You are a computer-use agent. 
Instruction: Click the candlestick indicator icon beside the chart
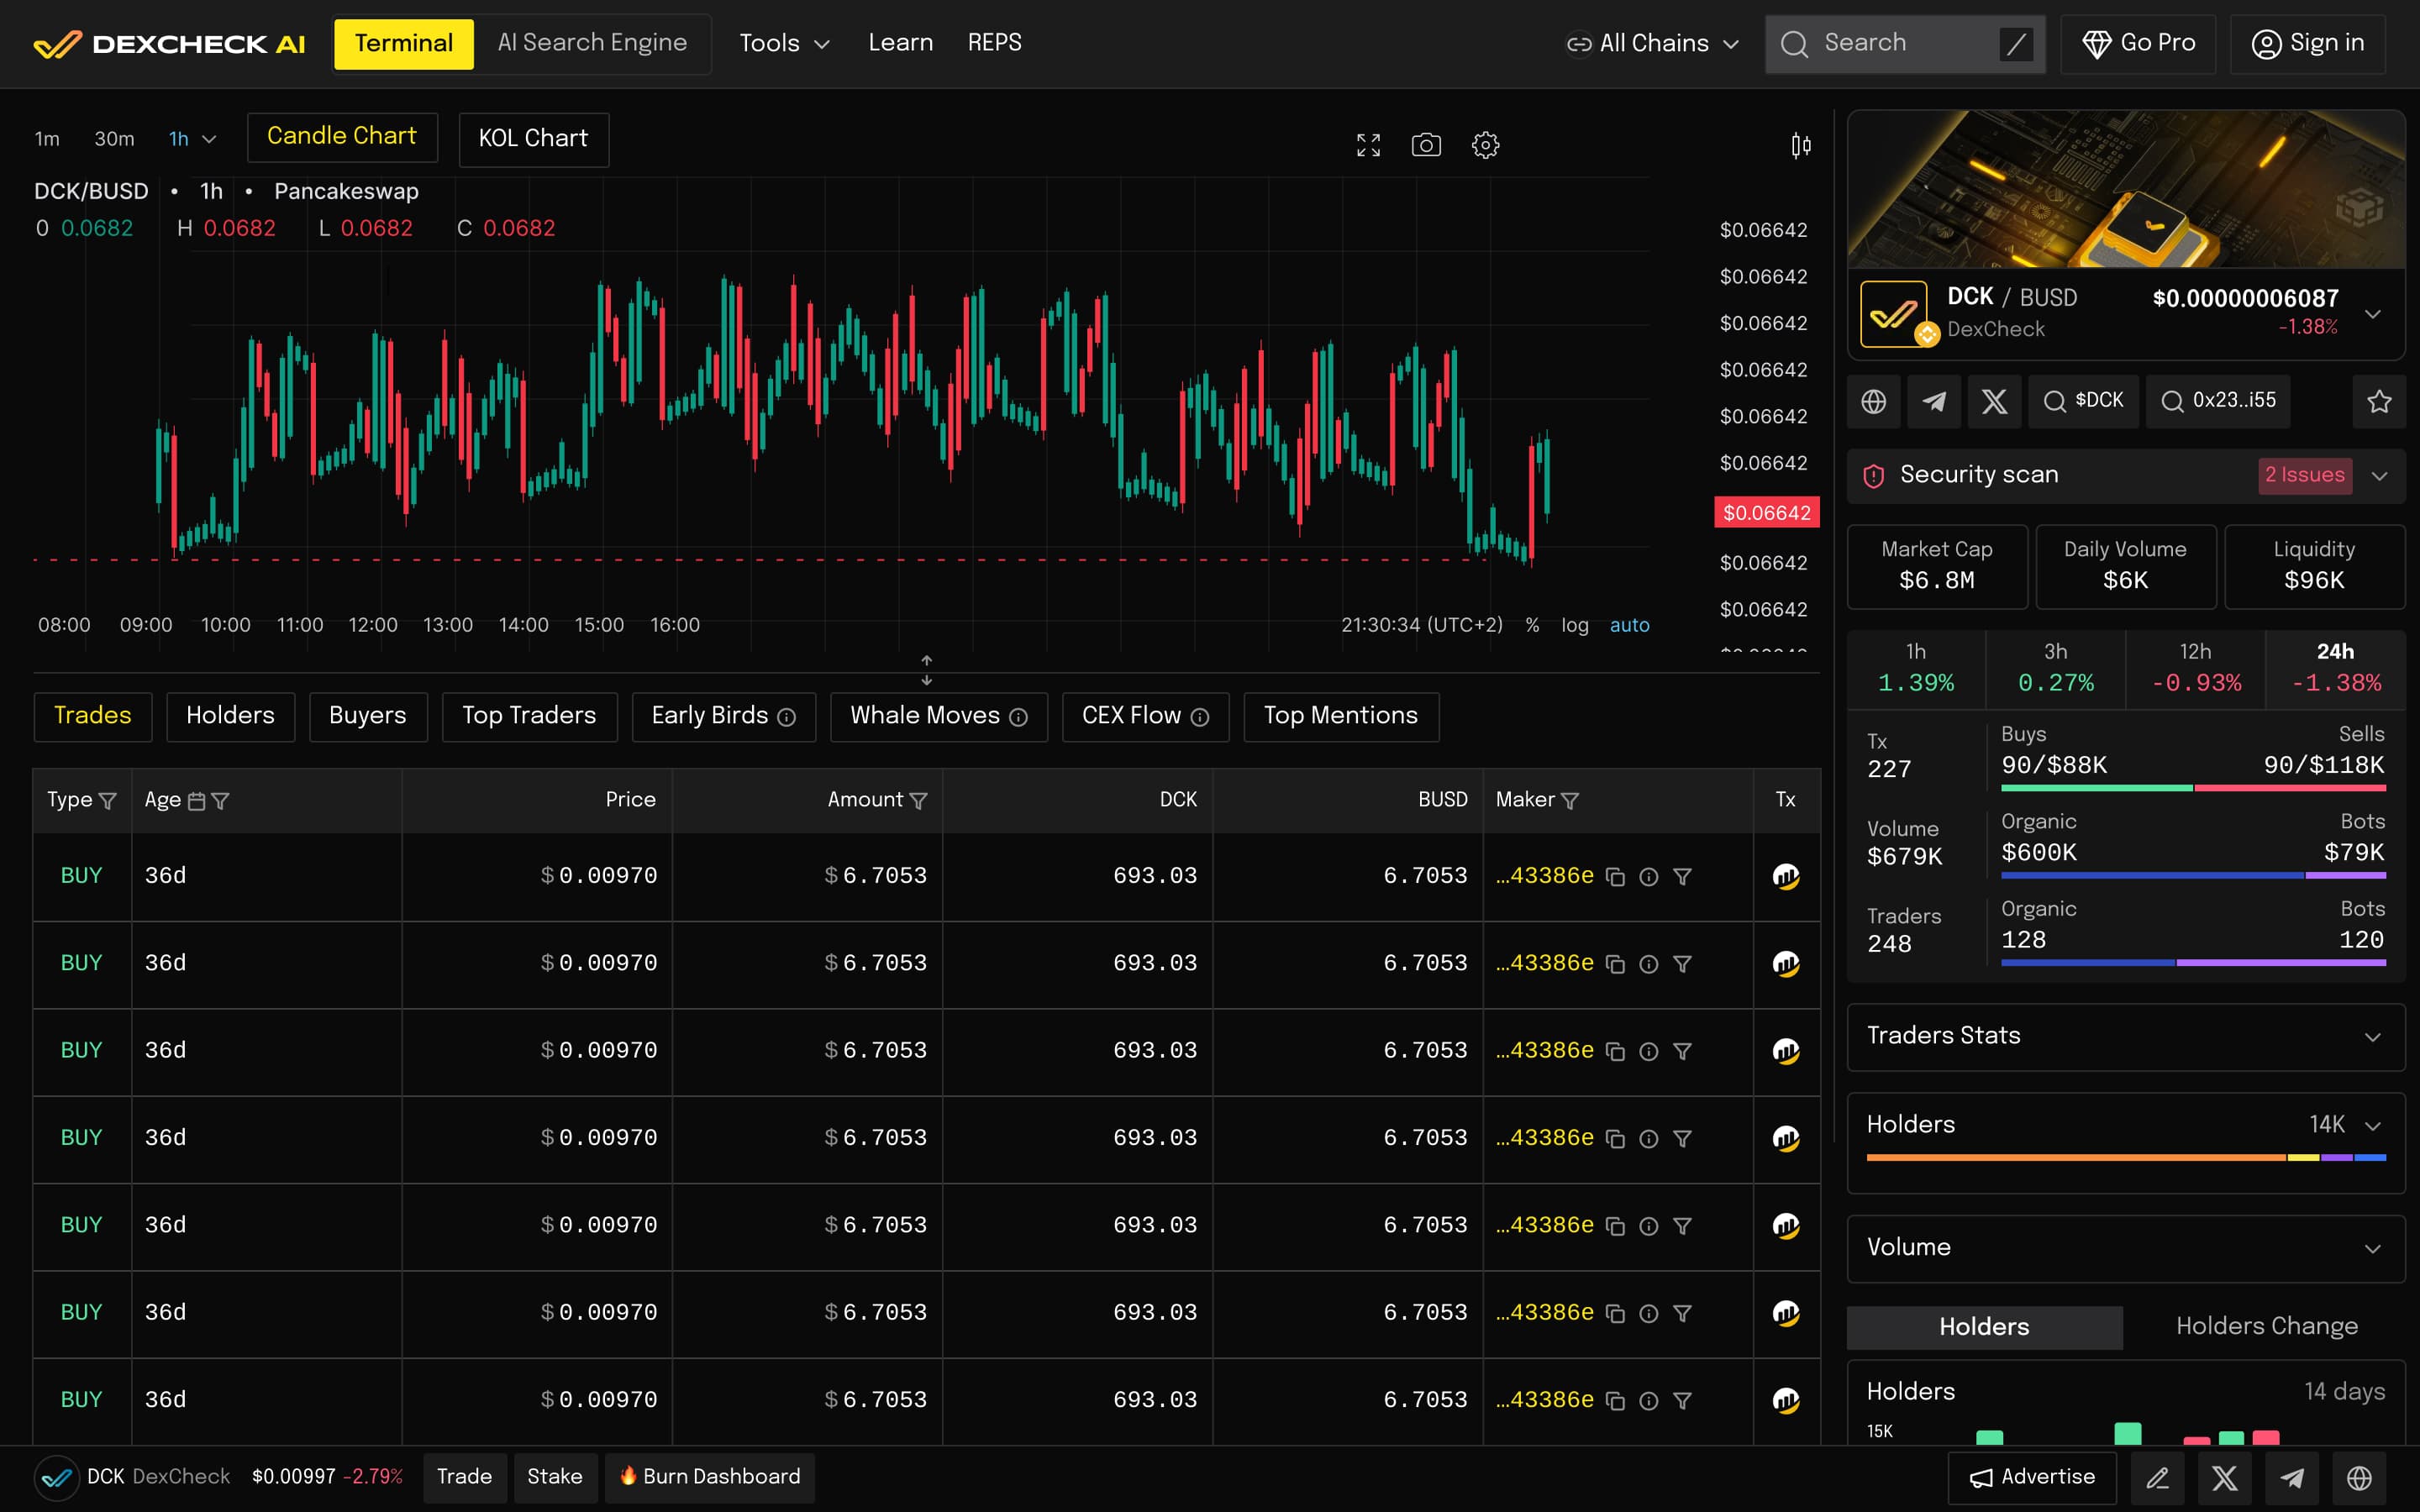1801,146
